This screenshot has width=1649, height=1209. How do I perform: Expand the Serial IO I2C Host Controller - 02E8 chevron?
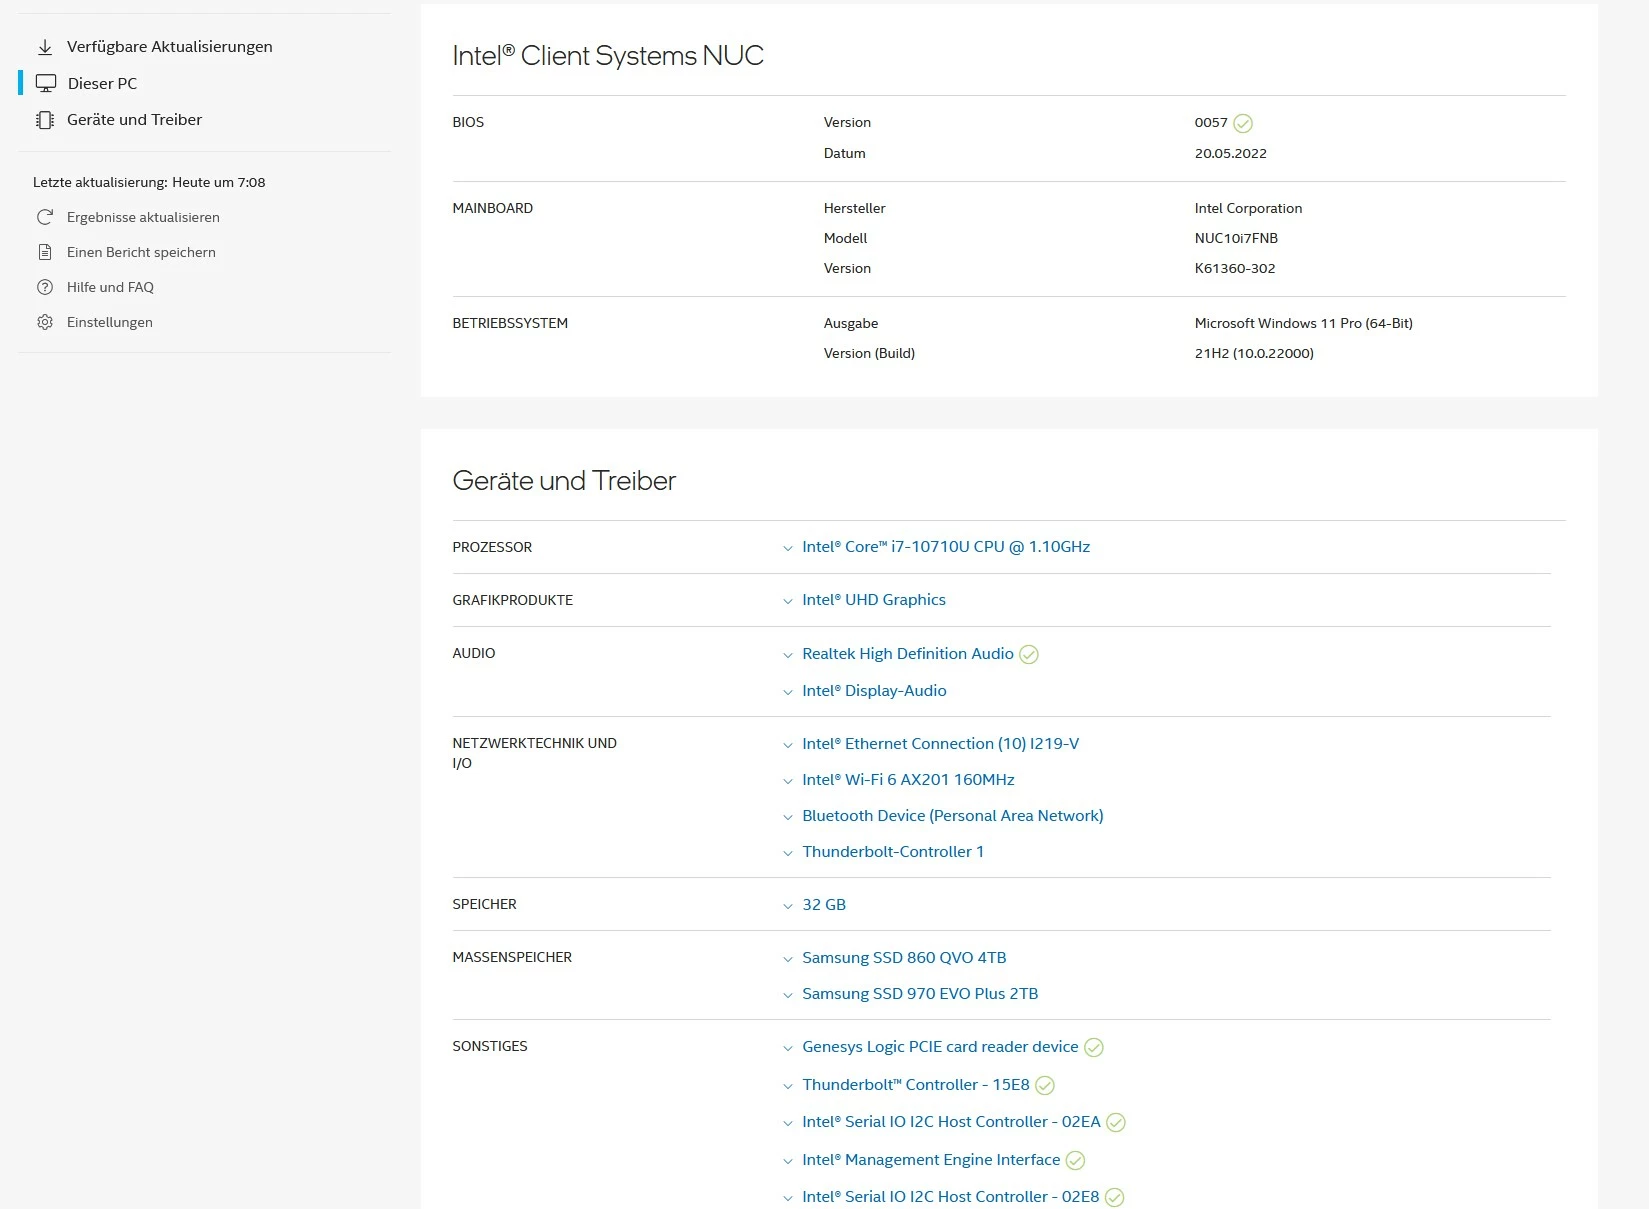click(x=788, y=1198)
